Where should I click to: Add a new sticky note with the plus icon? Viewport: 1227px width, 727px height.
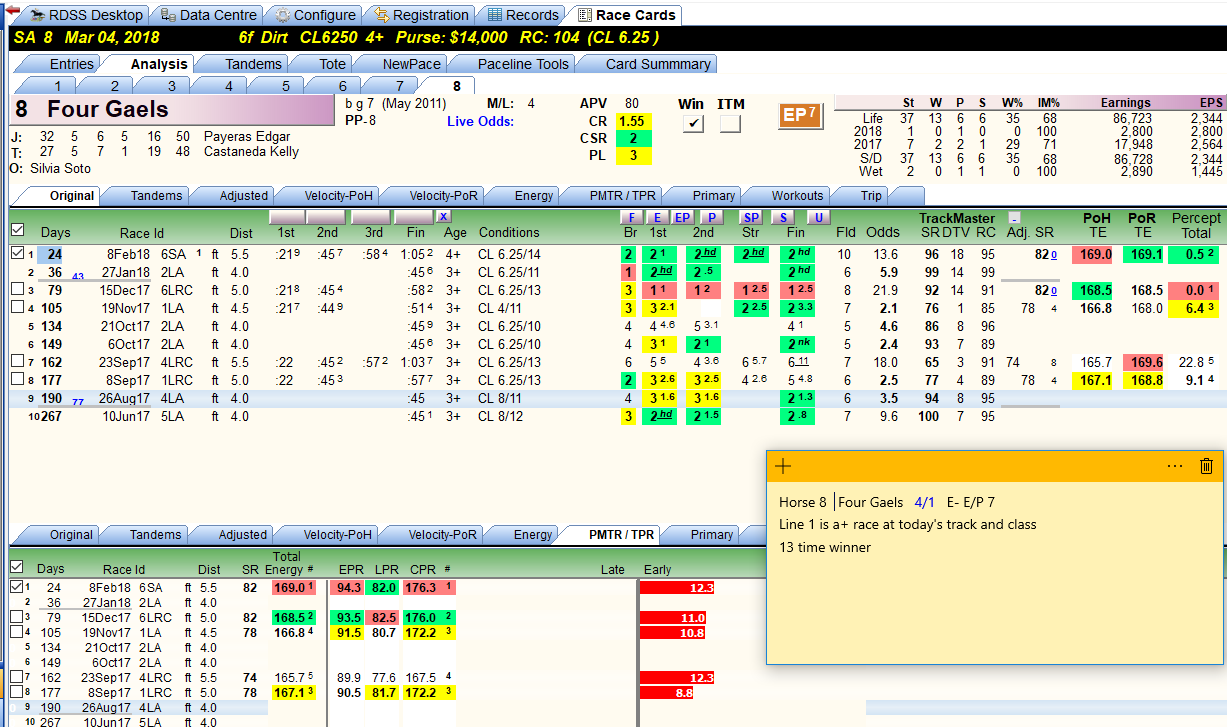(x=783, y=466)
